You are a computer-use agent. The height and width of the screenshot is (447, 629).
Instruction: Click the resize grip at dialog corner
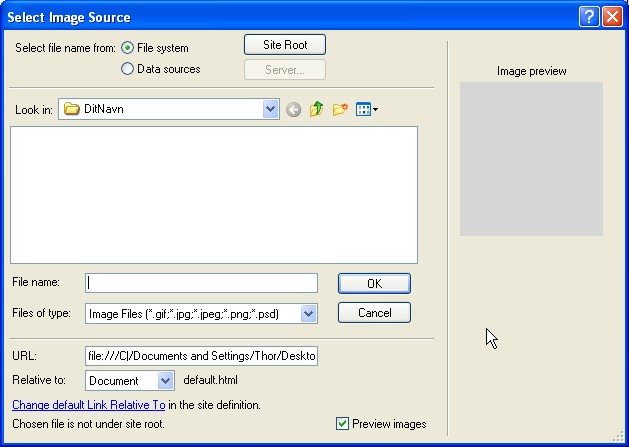[620, 437]
